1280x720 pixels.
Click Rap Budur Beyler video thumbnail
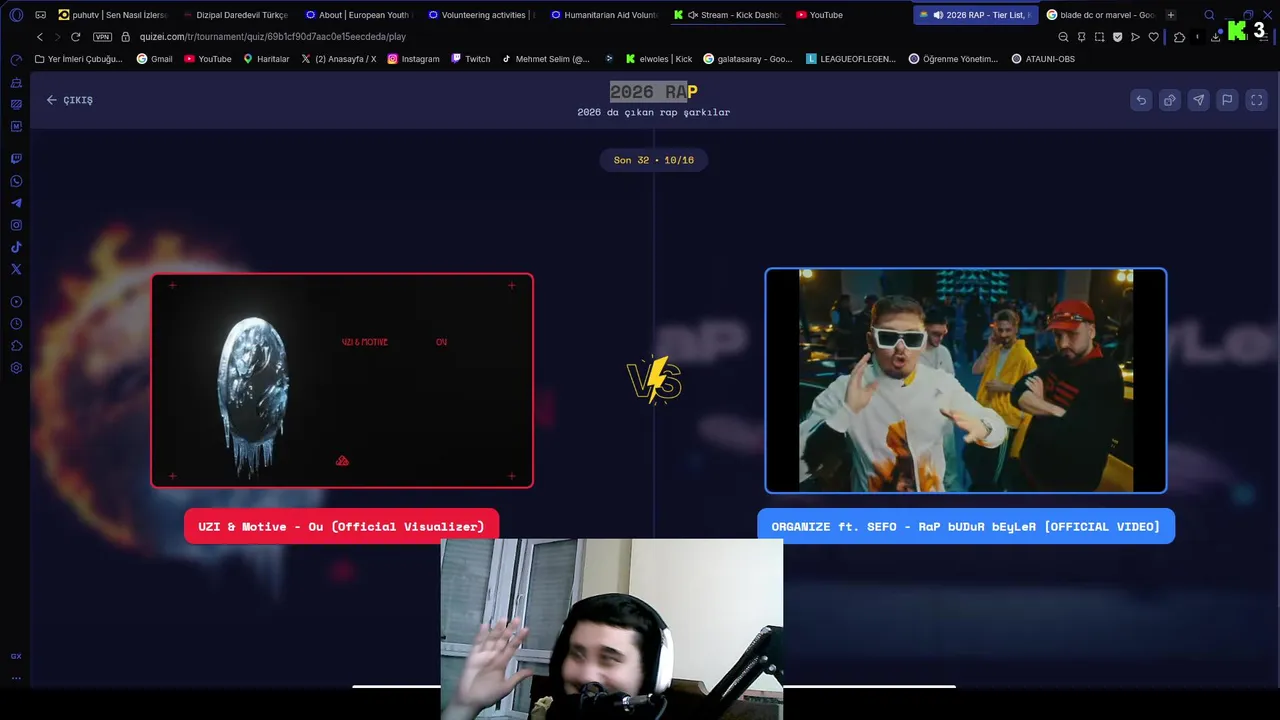pos(966,380)
